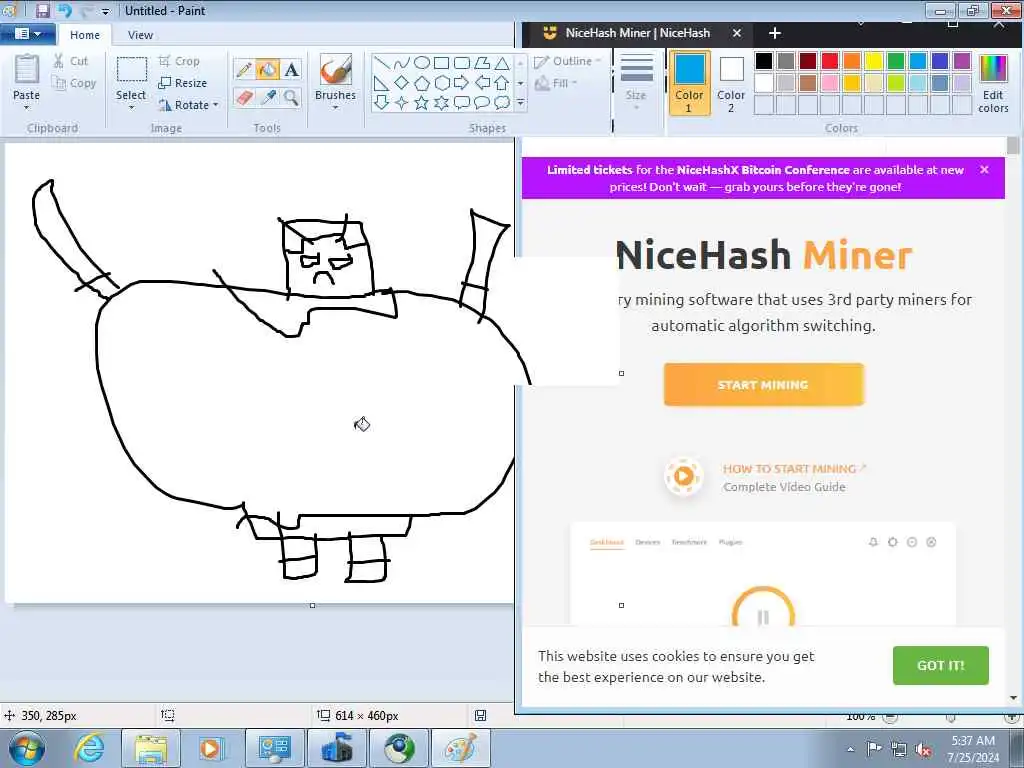Select Color 1 foreground color box
The height and width of the screenshot is (768, 1024).
689,83
